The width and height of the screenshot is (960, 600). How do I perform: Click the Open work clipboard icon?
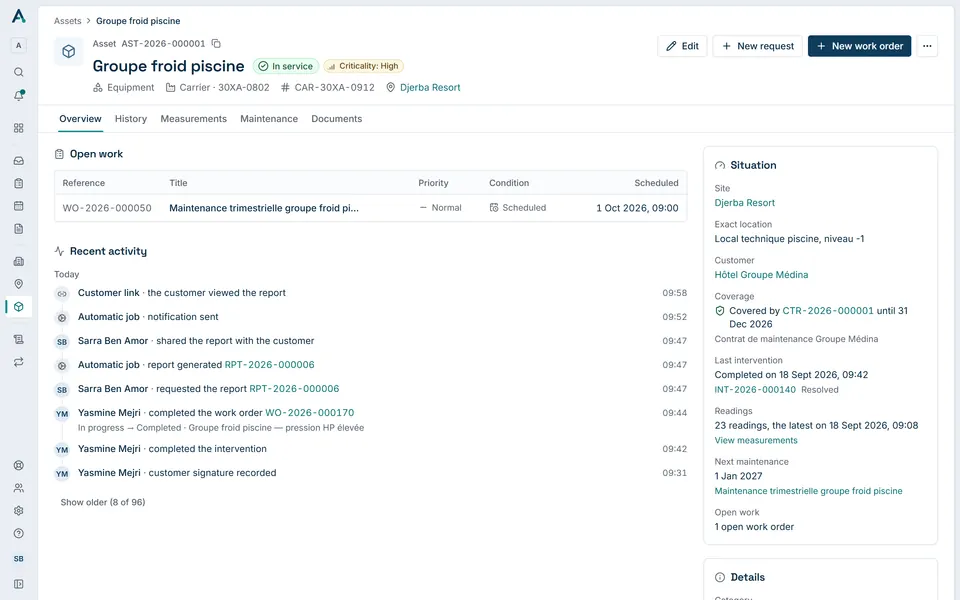coord(59,154)
